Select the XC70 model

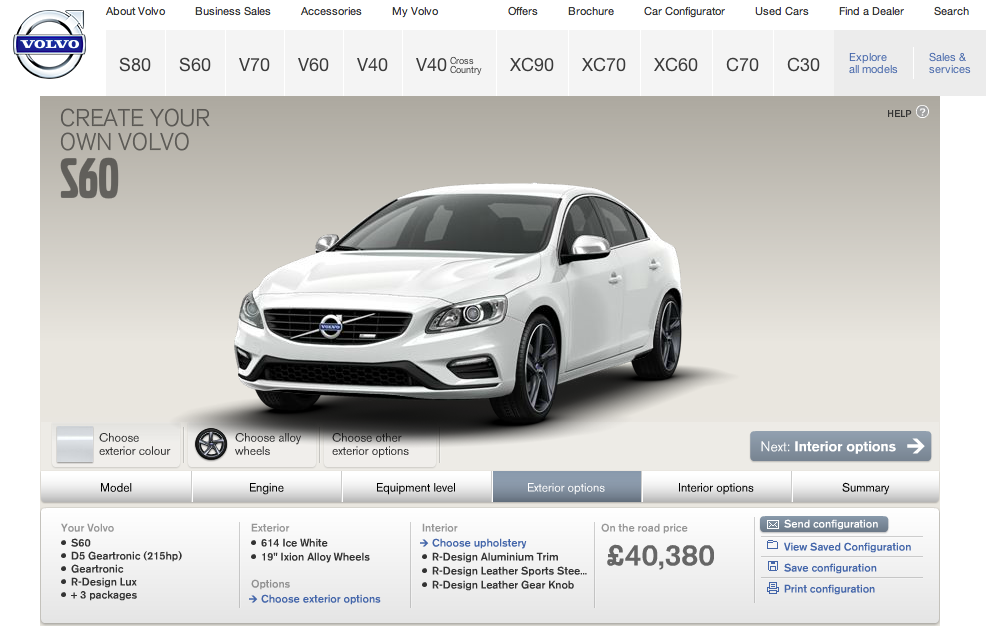click(604, 65)
